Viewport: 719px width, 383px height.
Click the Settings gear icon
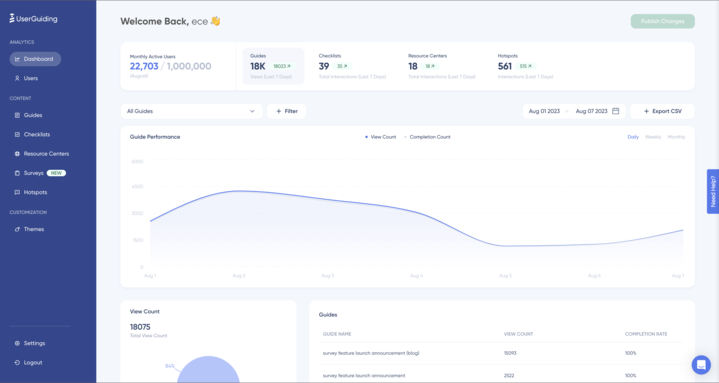(x=17, y=343)
